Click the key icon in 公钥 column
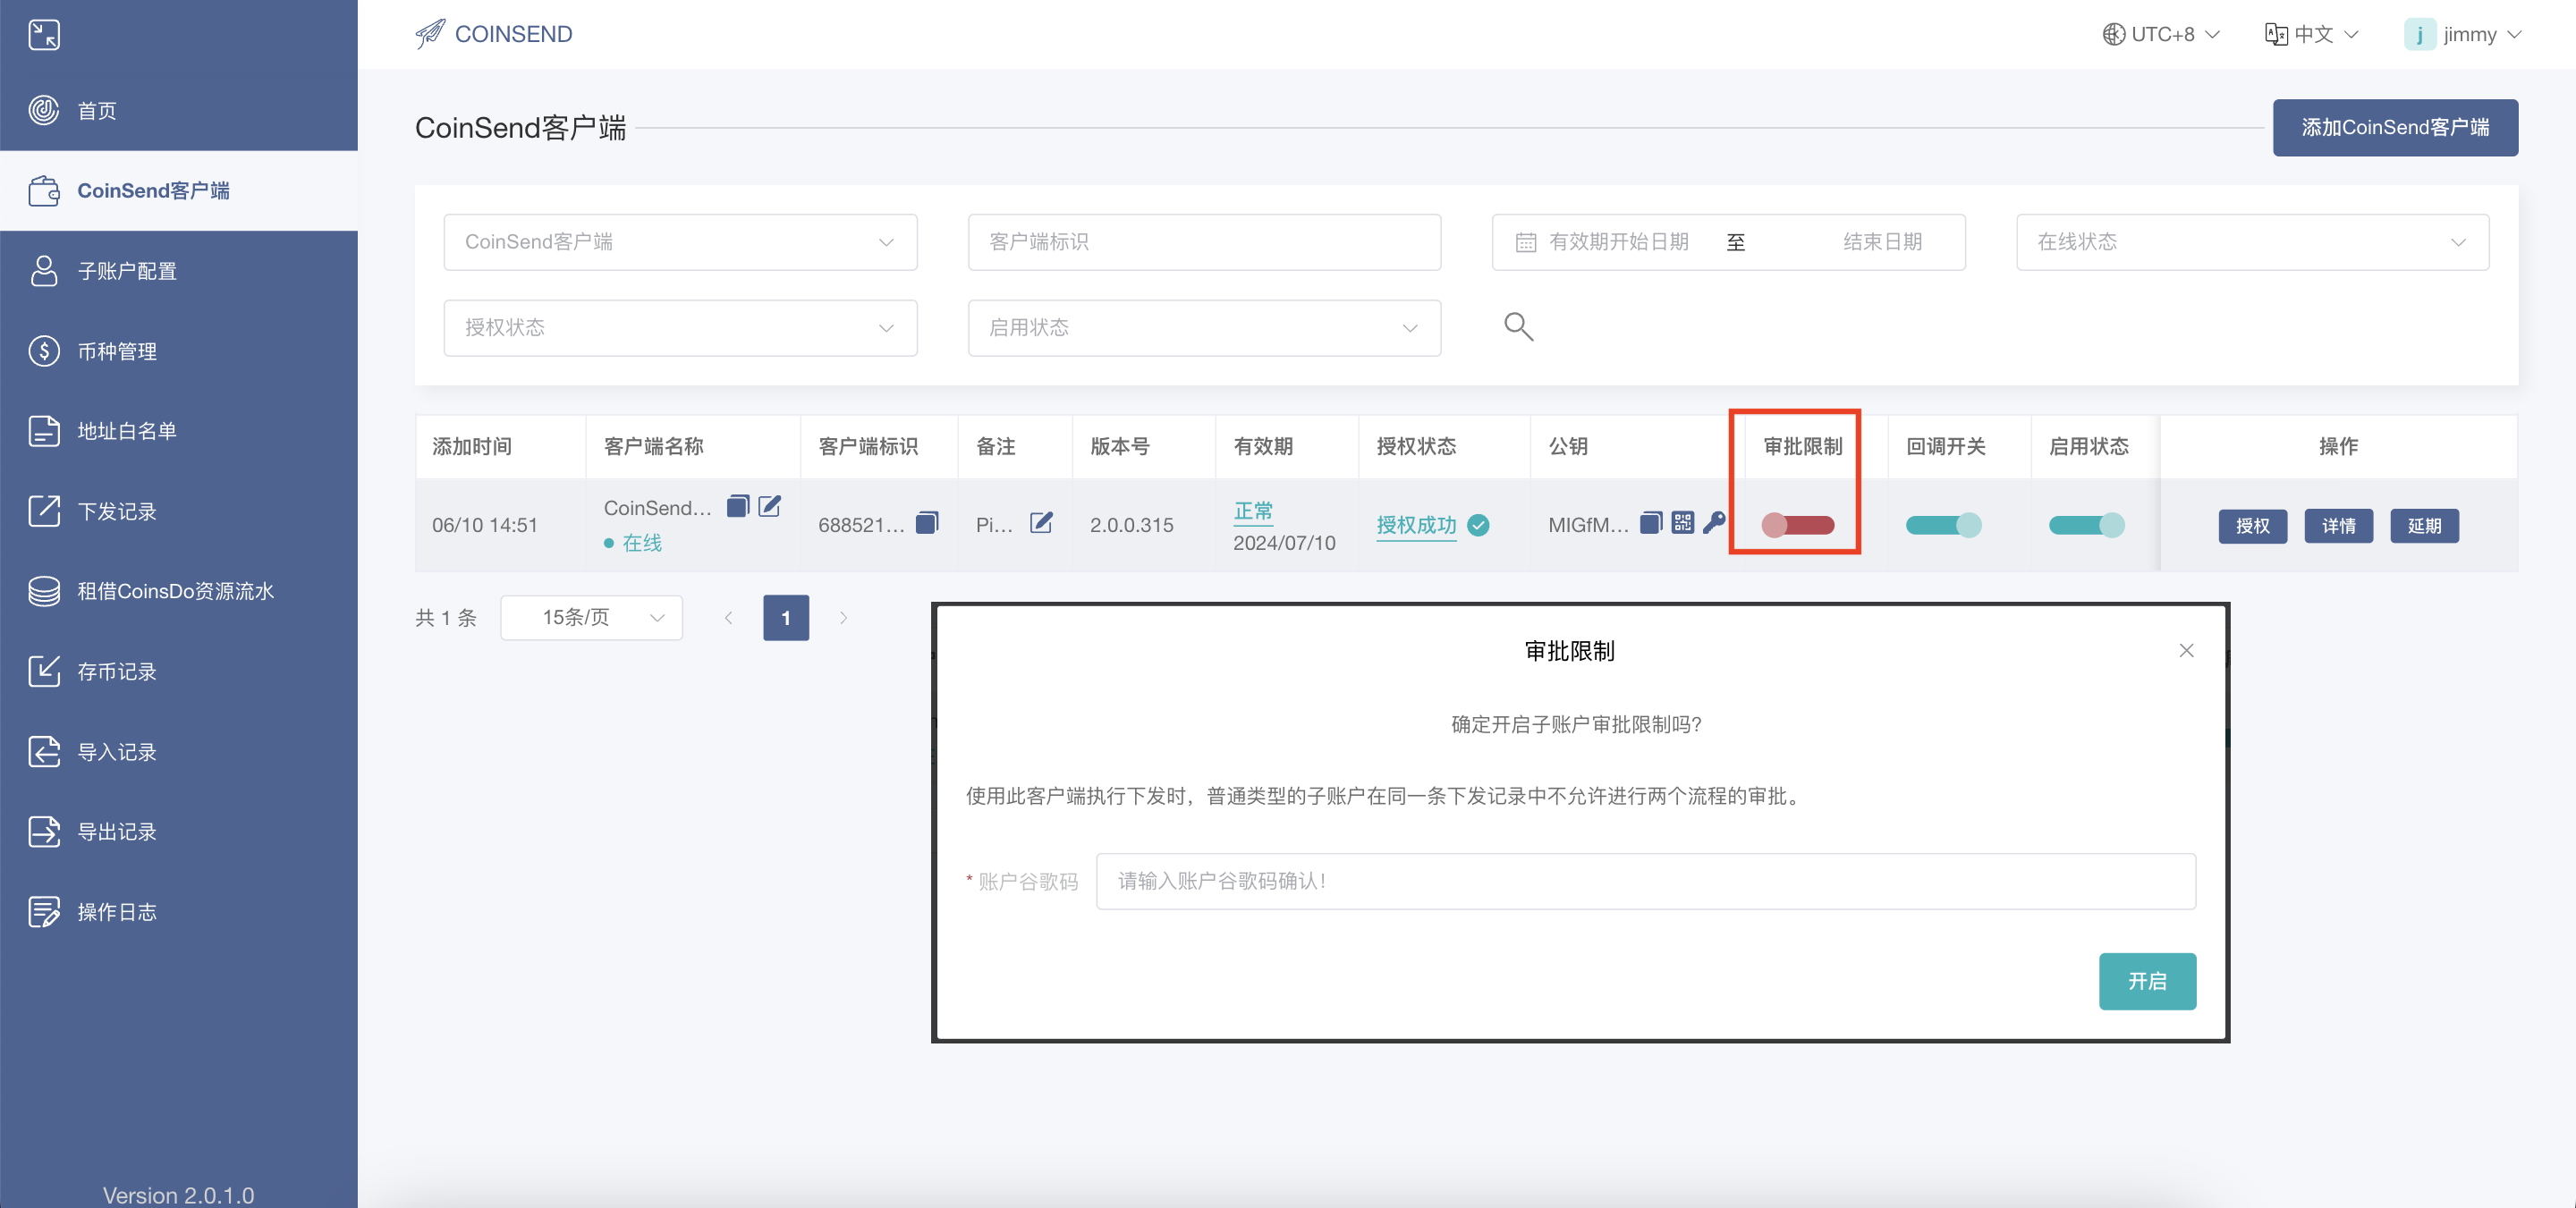 tap(1714, 523)
